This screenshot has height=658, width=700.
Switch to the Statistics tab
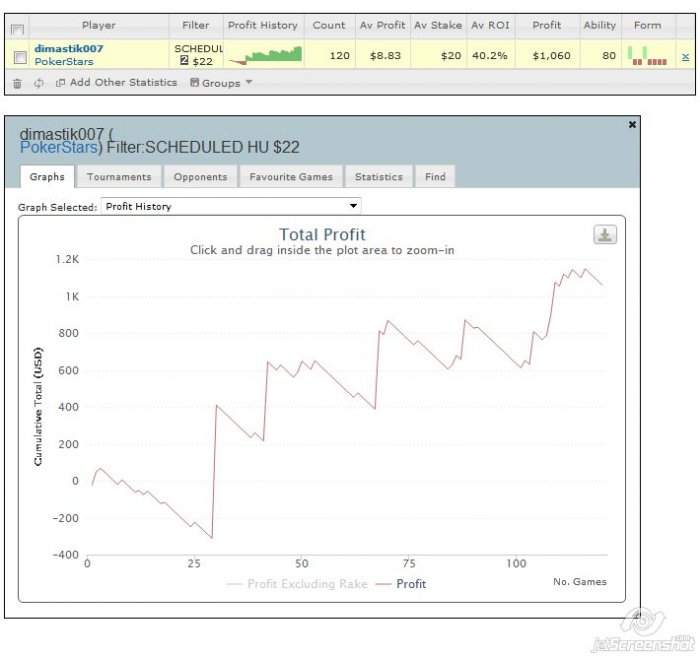point(379,177)
